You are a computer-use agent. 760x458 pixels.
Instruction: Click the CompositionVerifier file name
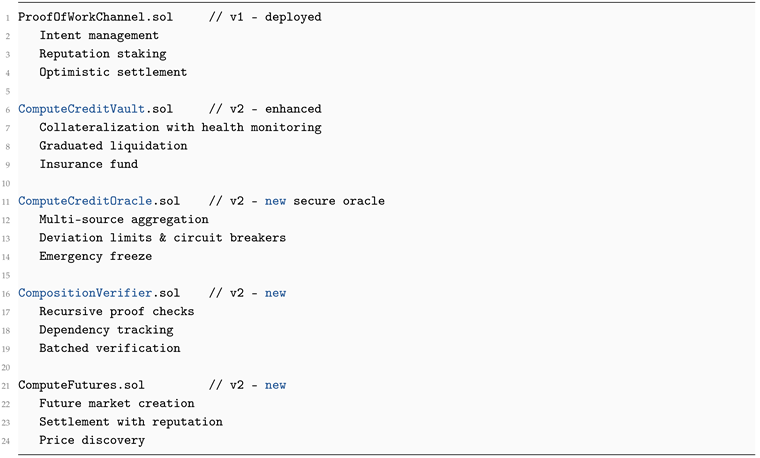(84, 293)
